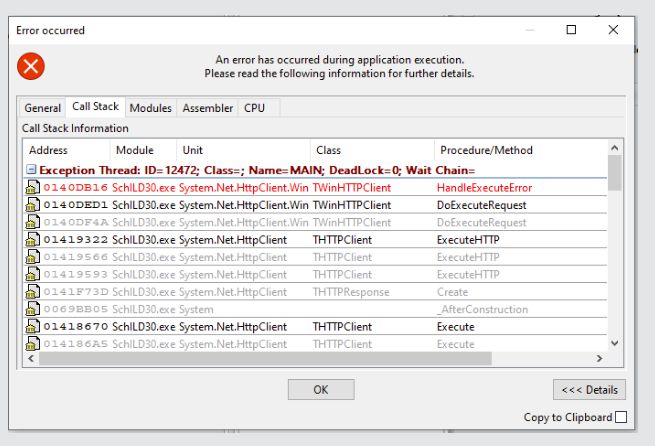This screenshot has width=655, height=446.
Task: Sort by the Class column header
Action: [372, 150]
